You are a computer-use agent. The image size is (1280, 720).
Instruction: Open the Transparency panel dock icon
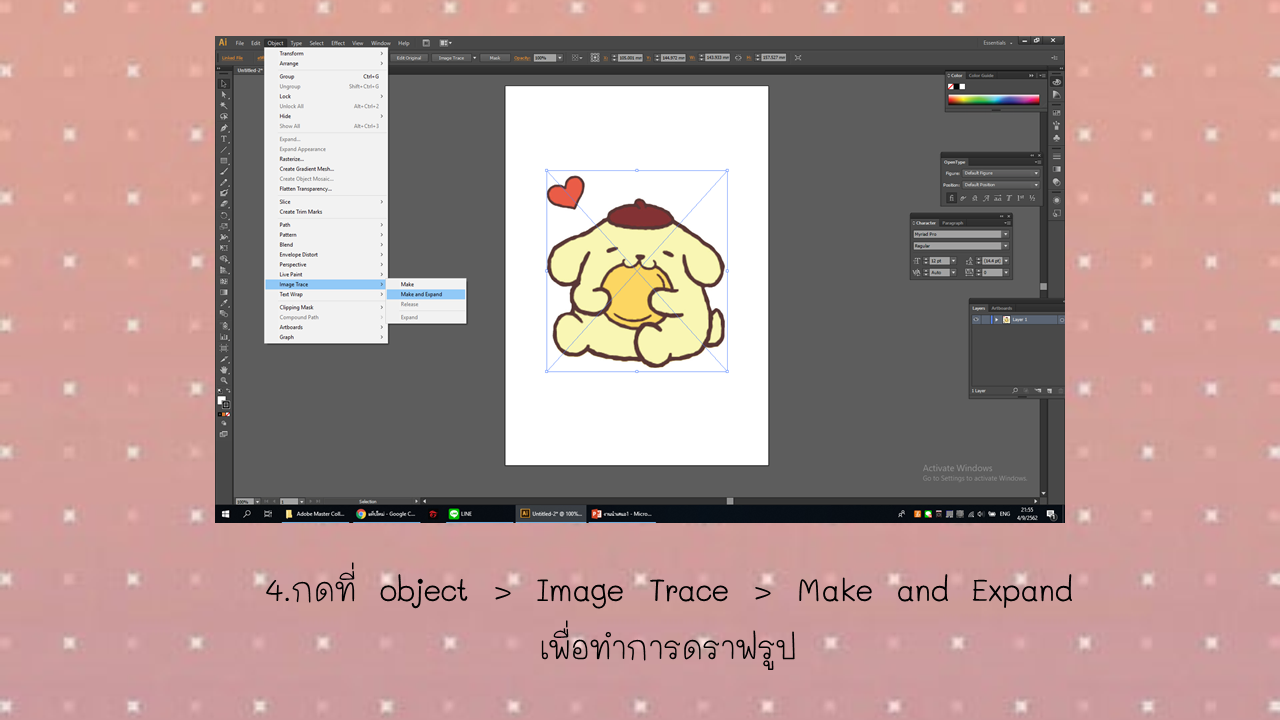click(x=1057, y=181)
